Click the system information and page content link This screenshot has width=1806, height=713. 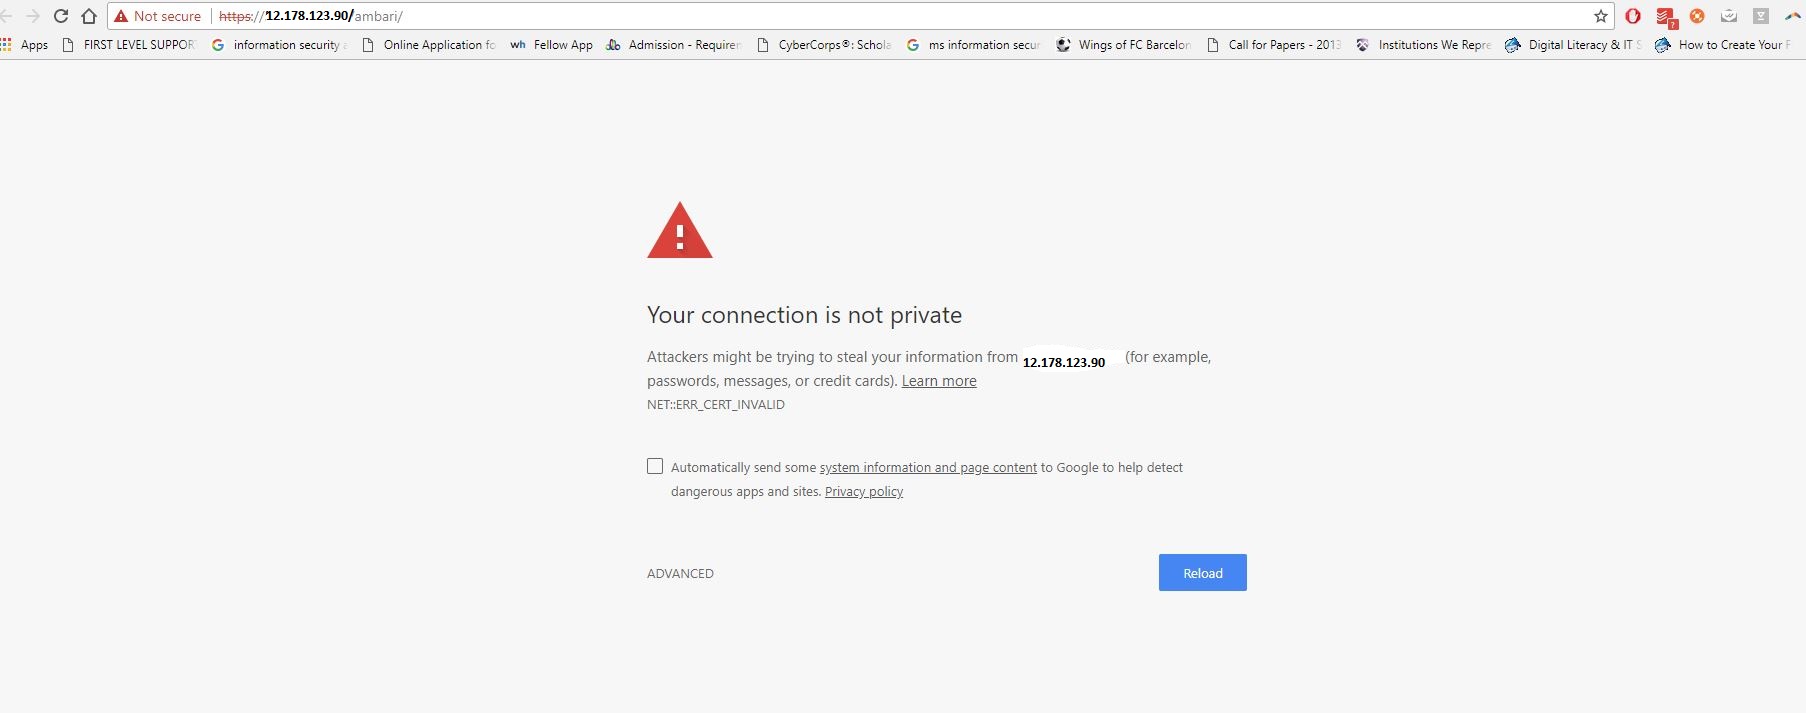click(x=928, y=467)
